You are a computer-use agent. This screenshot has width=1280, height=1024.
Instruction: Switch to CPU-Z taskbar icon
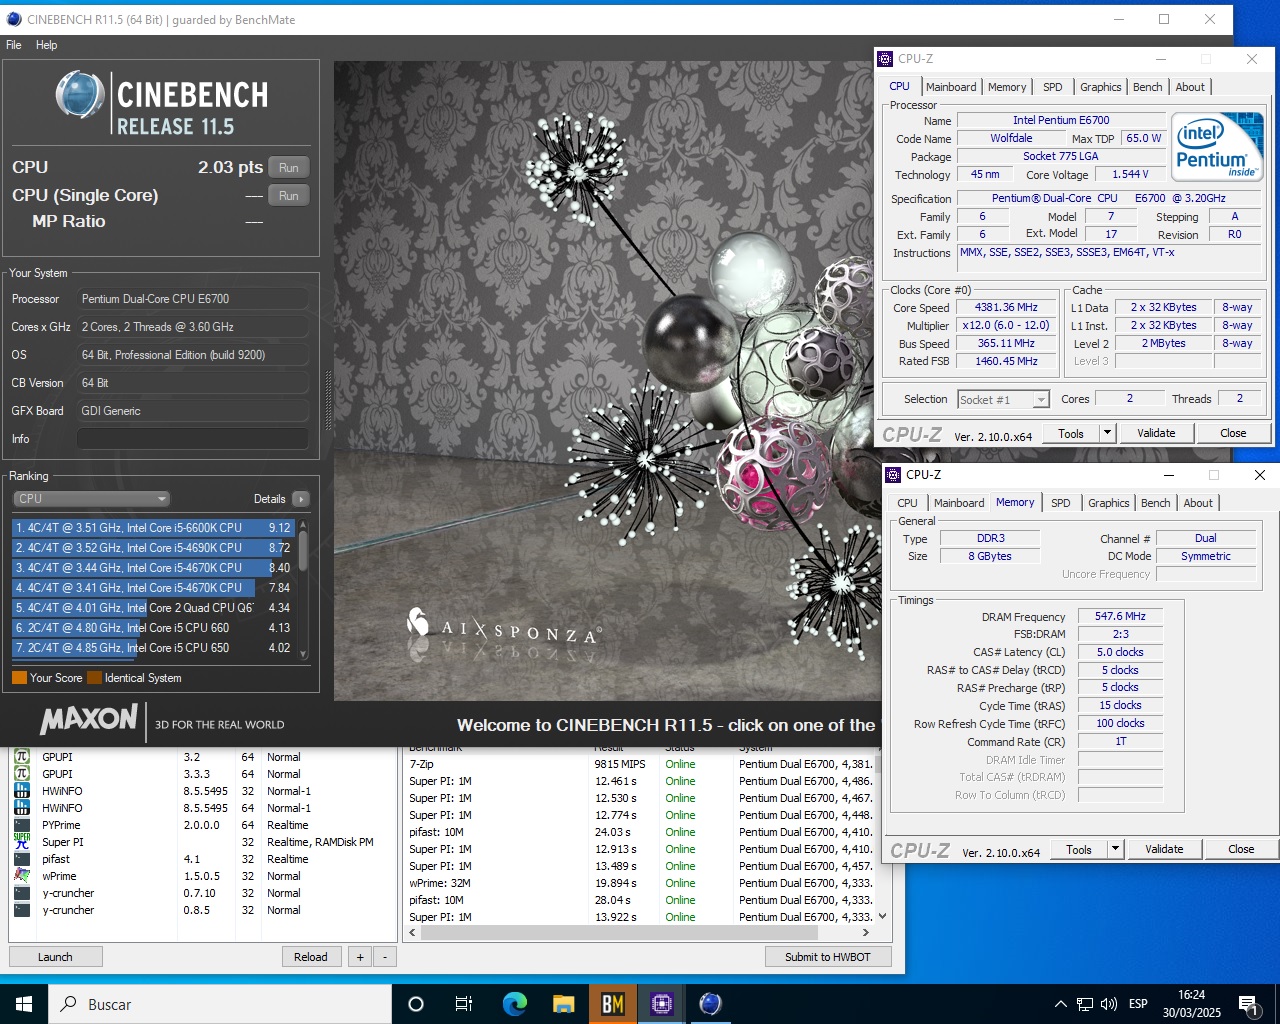(x=661, y=1004)
